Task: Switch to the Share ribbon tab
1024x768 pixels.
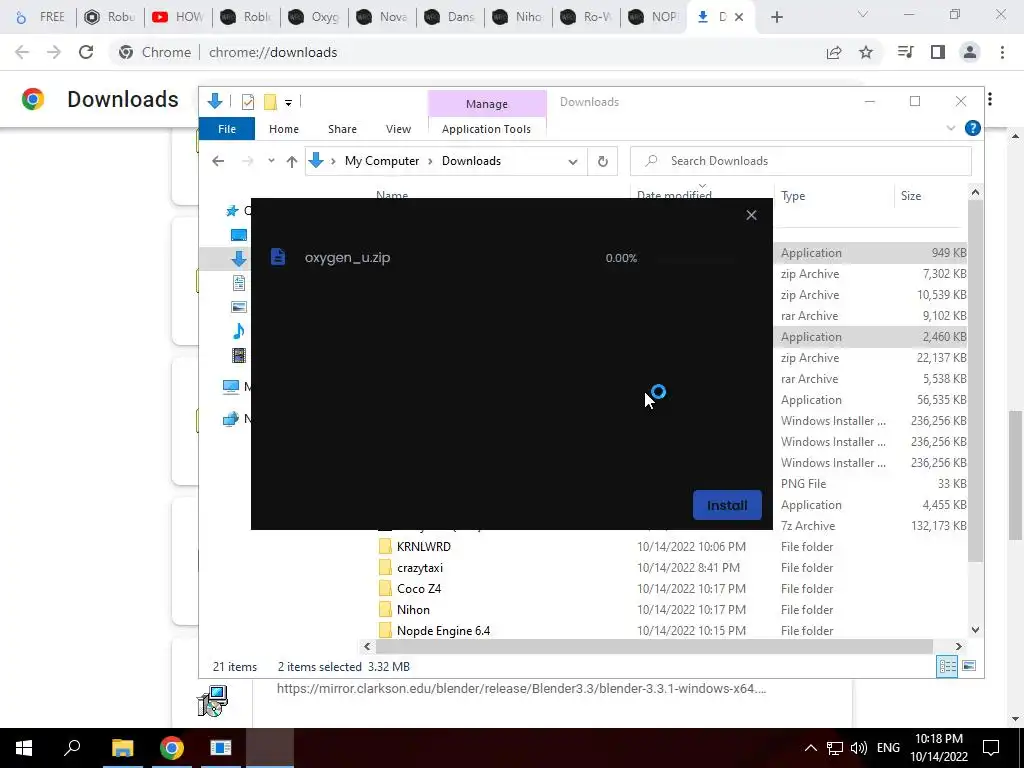Action: tap(342, 129)
